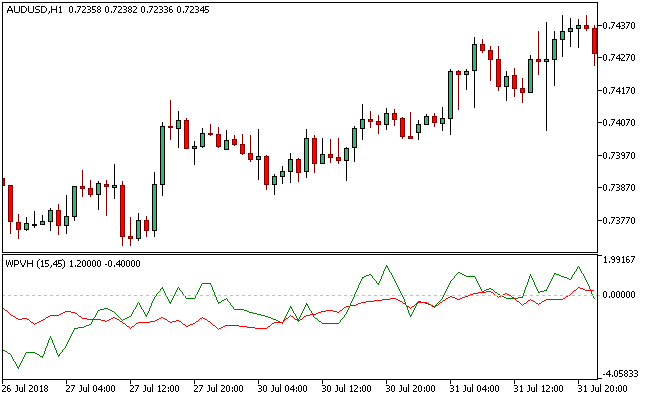Click the 0.00000 indicator zero level label
The width and height of the screenshot is (650, 400).
tap(622, 295)
